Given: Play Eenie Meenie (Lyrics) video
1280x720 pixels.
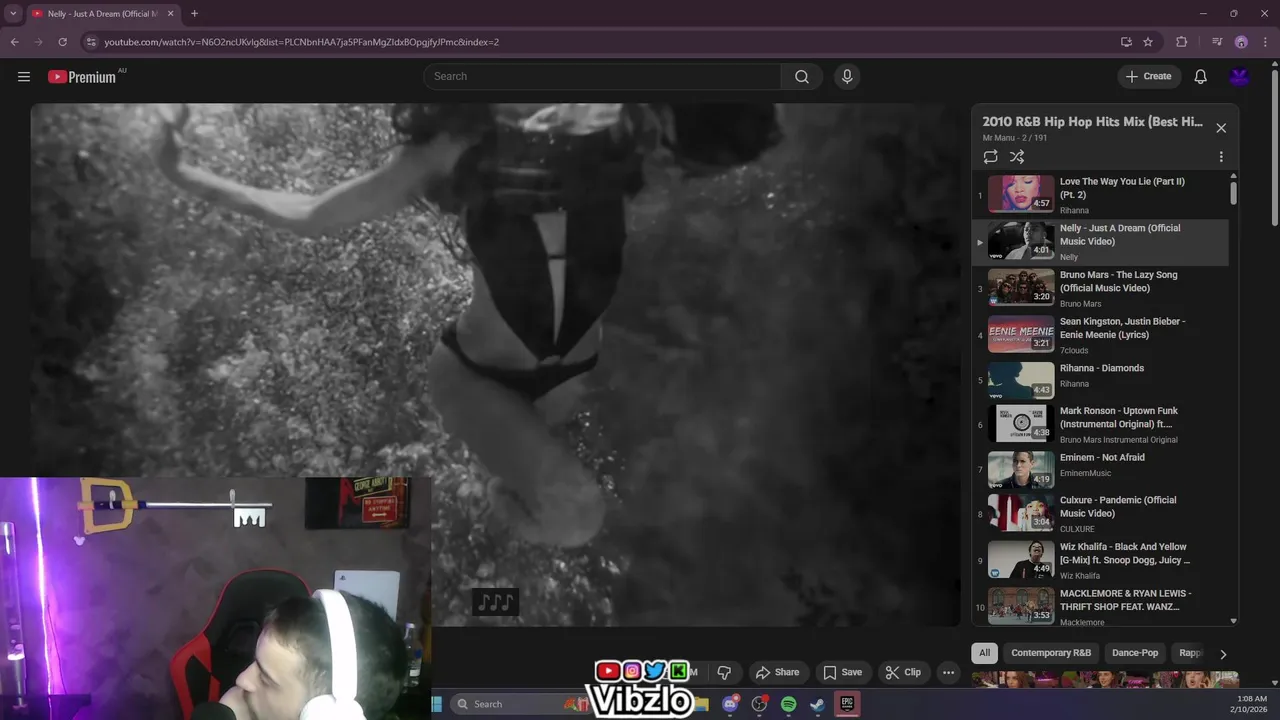Looking at the screenshot, I should [1100, 335].
